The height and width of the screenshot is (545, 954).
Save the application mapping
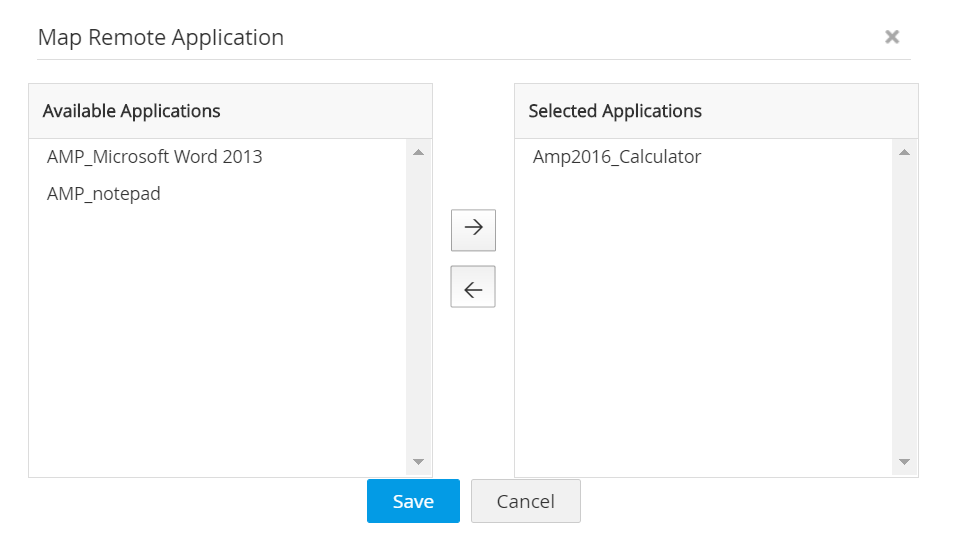point(413,501)
